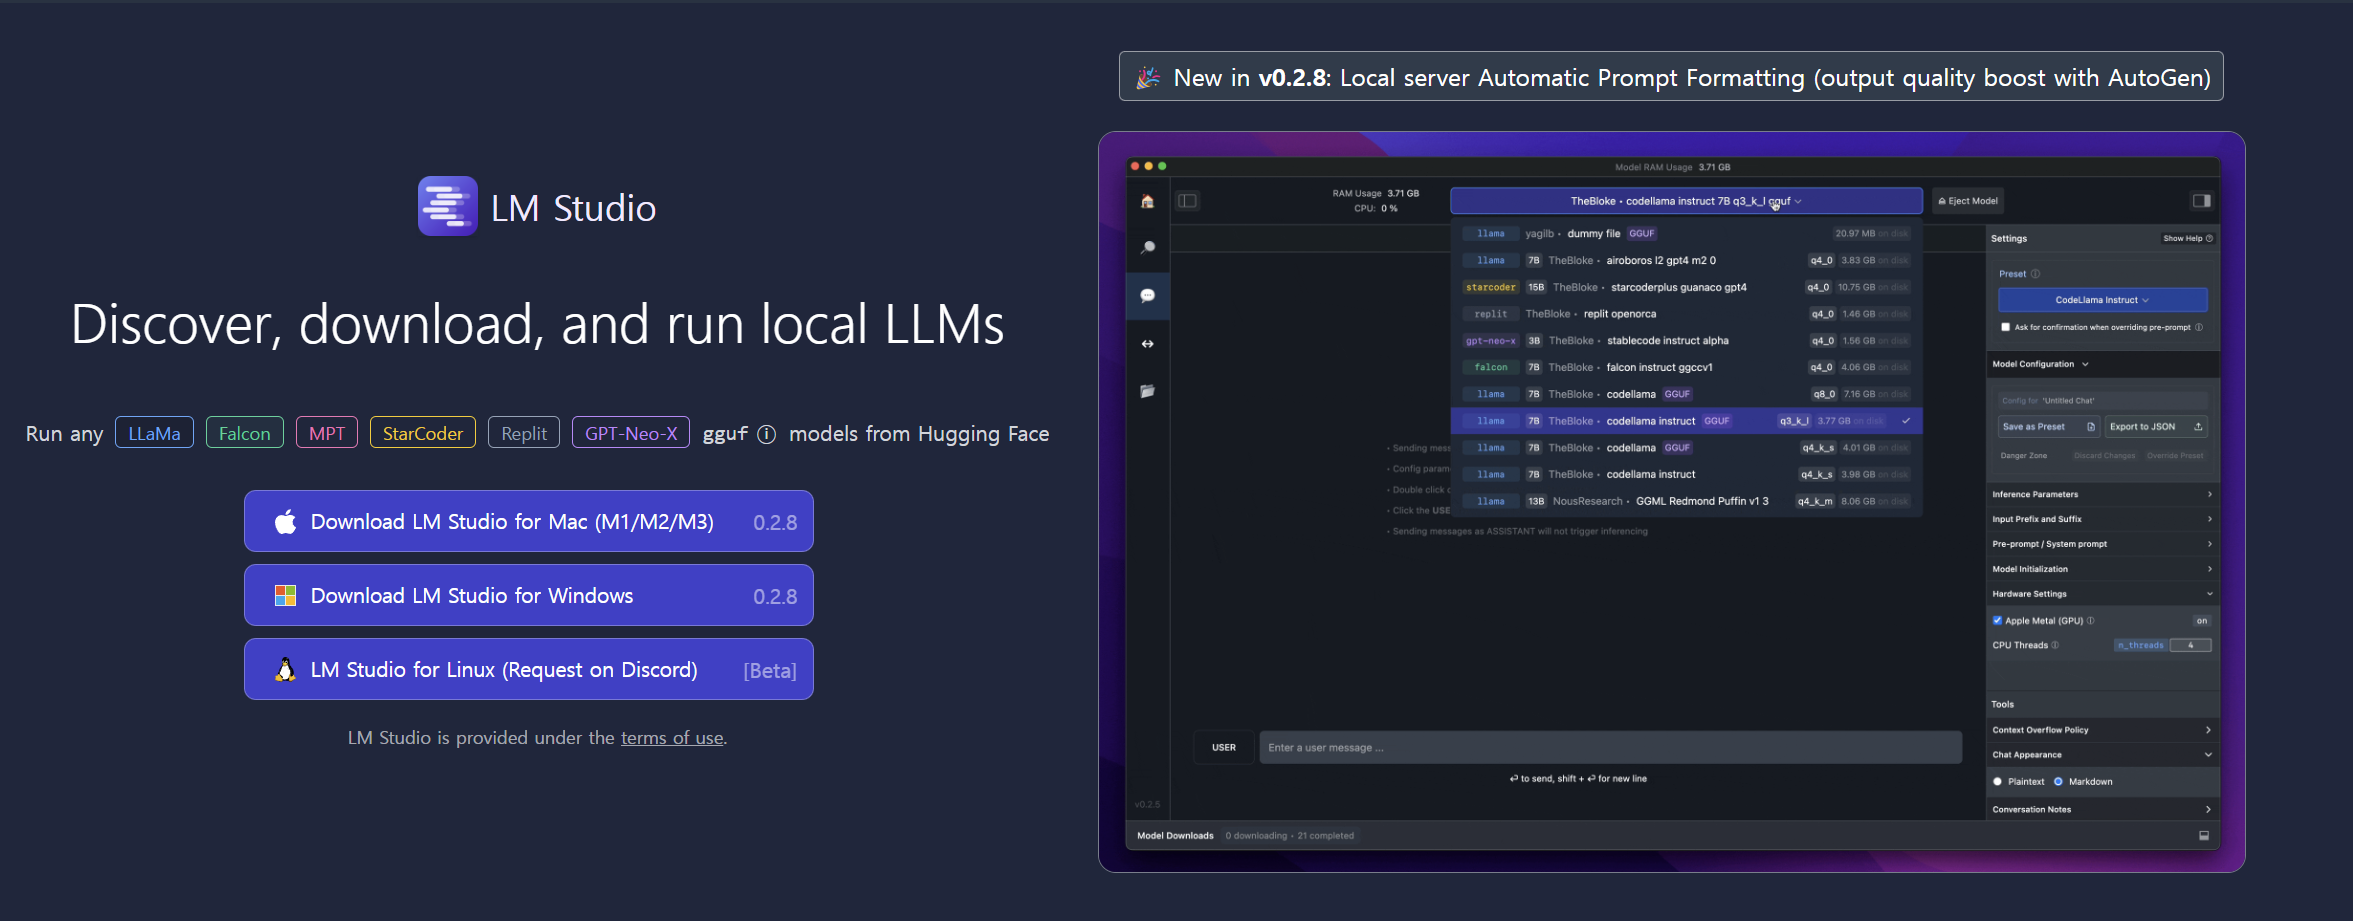The image size is (2353, 921).
Task: Click the Show Help button
Action: (x=2188, y=239)
